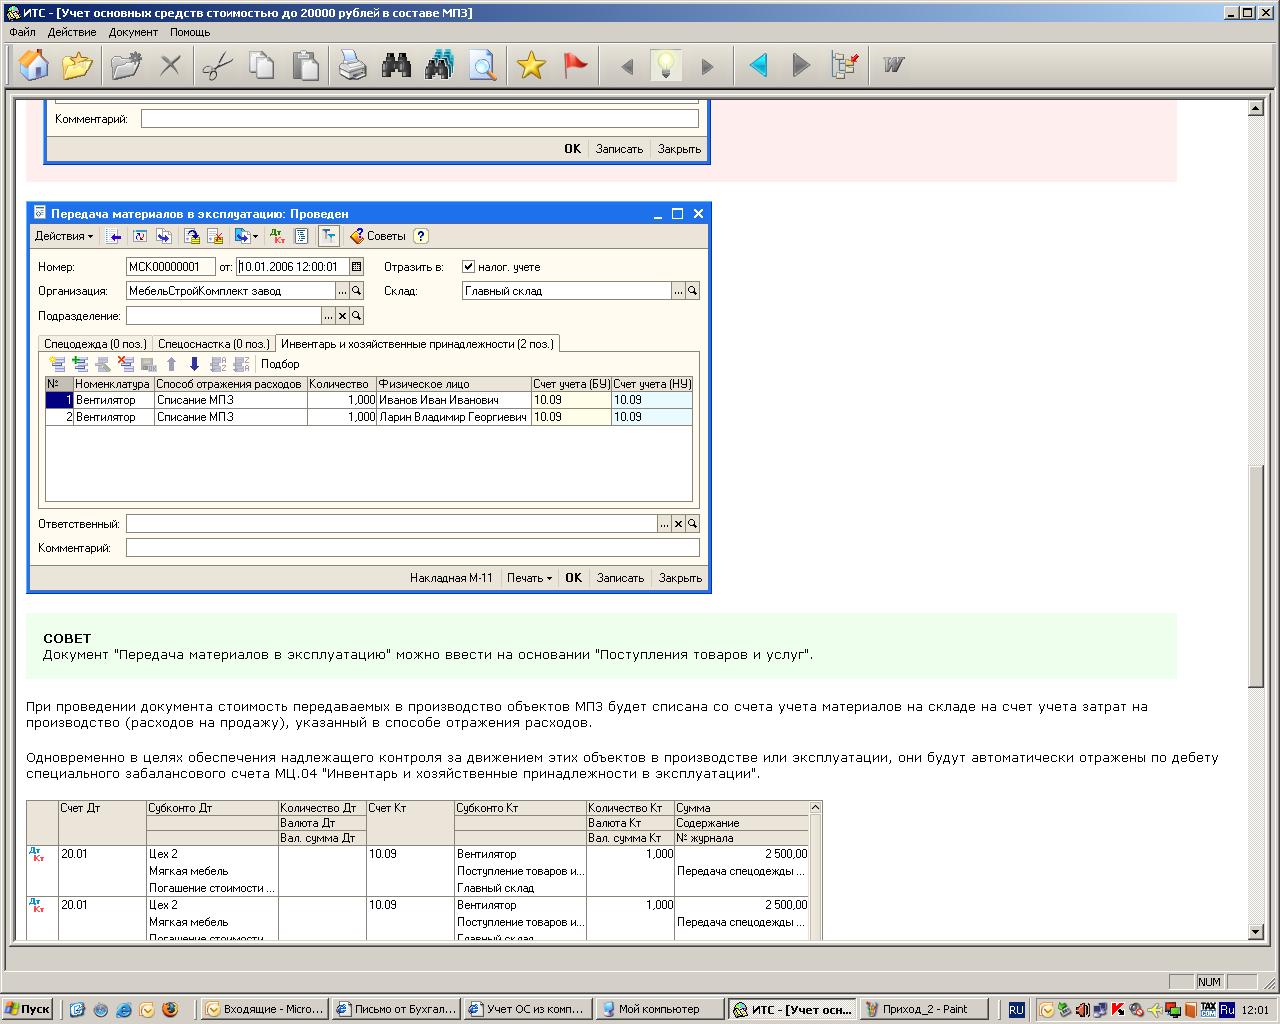The image size is (1280, 1024).
Task: Select the 'Спецоснастка (0 поз.)' tab
Action: 213,344
